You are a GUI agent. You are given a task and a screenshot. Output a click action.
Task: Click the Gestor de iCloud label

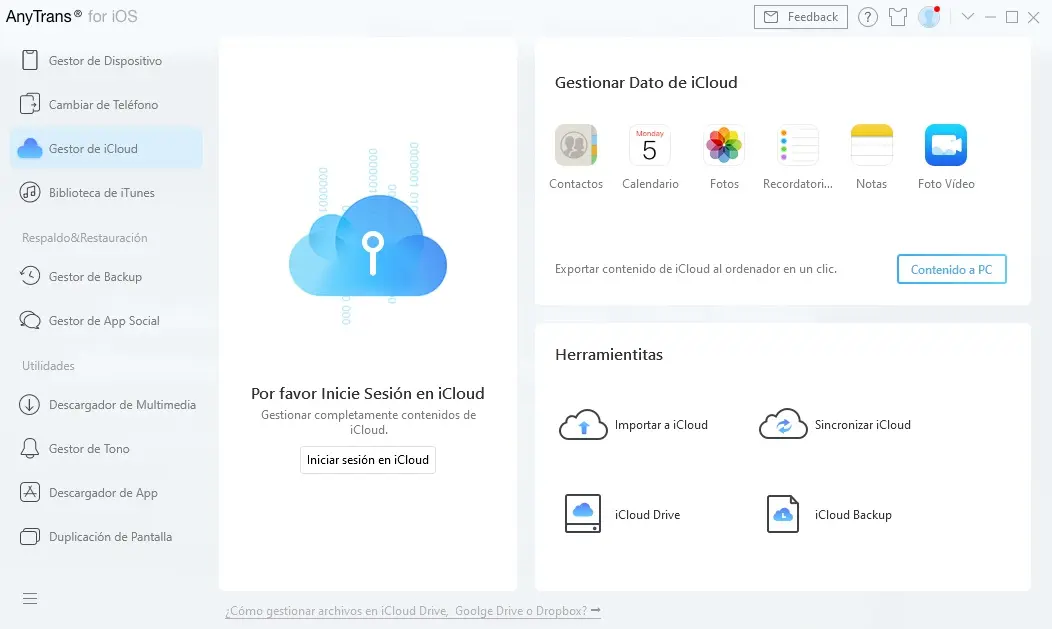93,148
